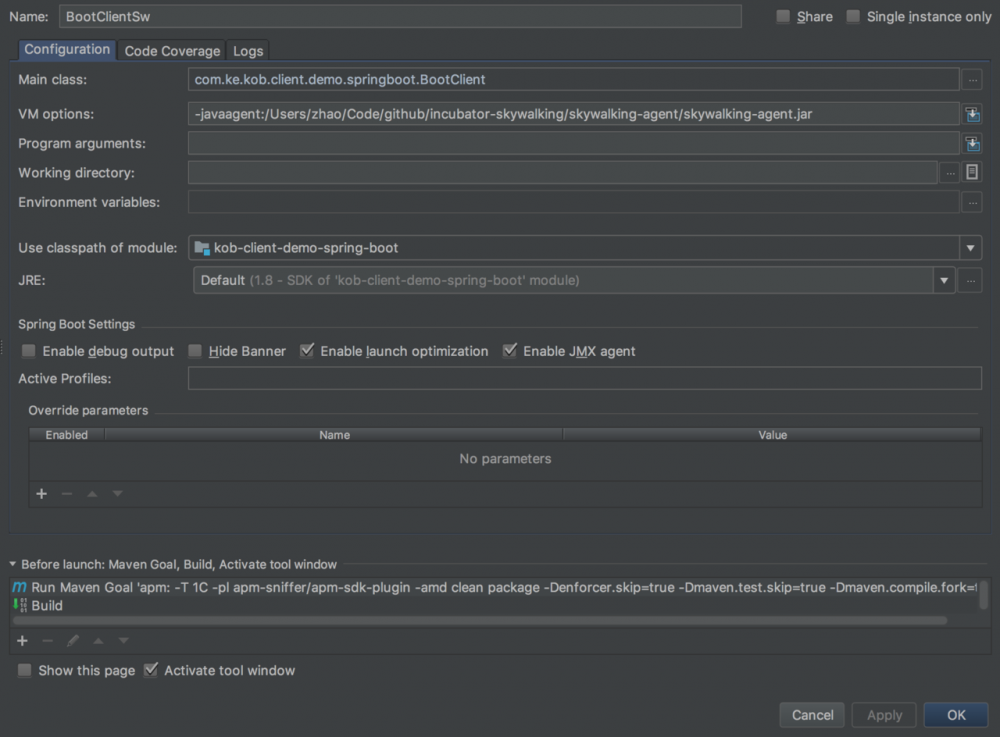Open Environment variables editor dialog
Screen dimensions: 1000x737
point(972,202)
